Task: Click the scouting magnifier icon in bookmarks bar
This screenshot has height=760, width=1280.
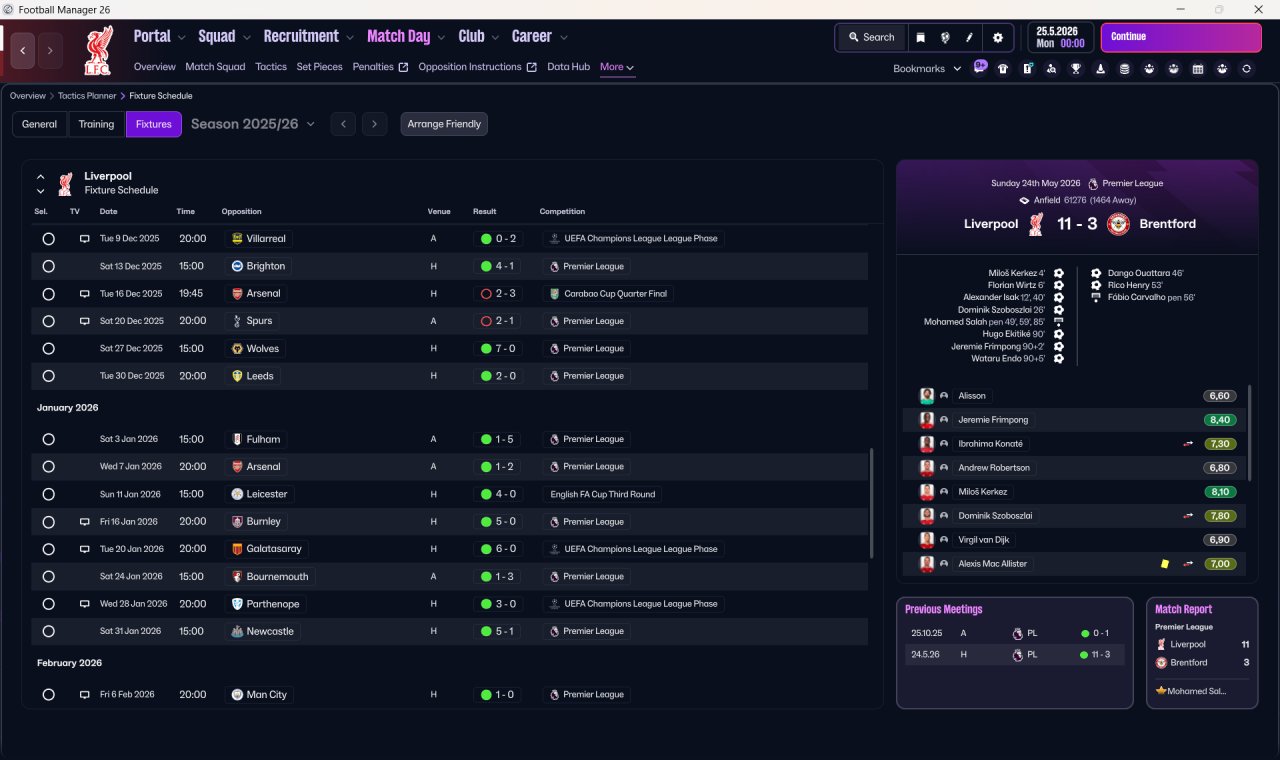Action: click(1051, 69)
